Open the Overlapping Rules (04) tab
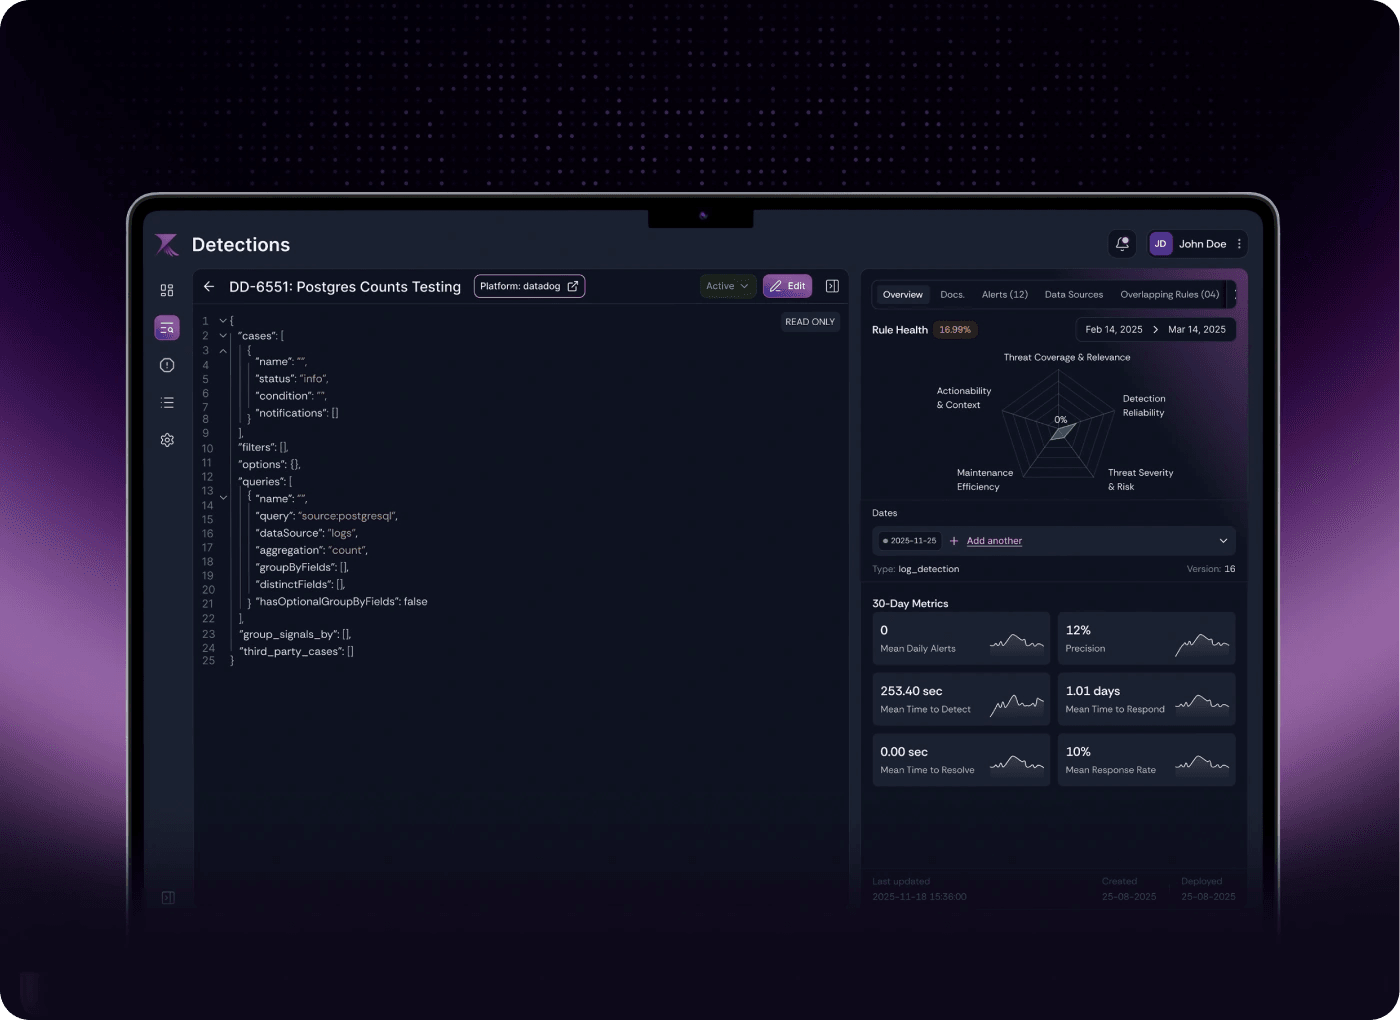 coord(1170,295)
